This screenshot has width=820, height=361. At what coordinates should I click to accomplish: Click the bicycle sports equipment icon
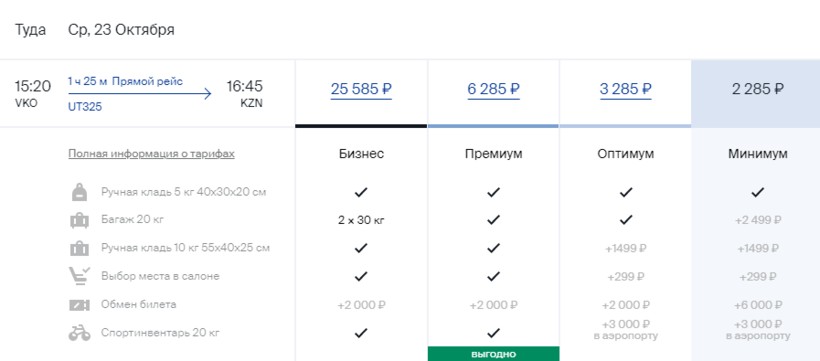coord(79,333)
